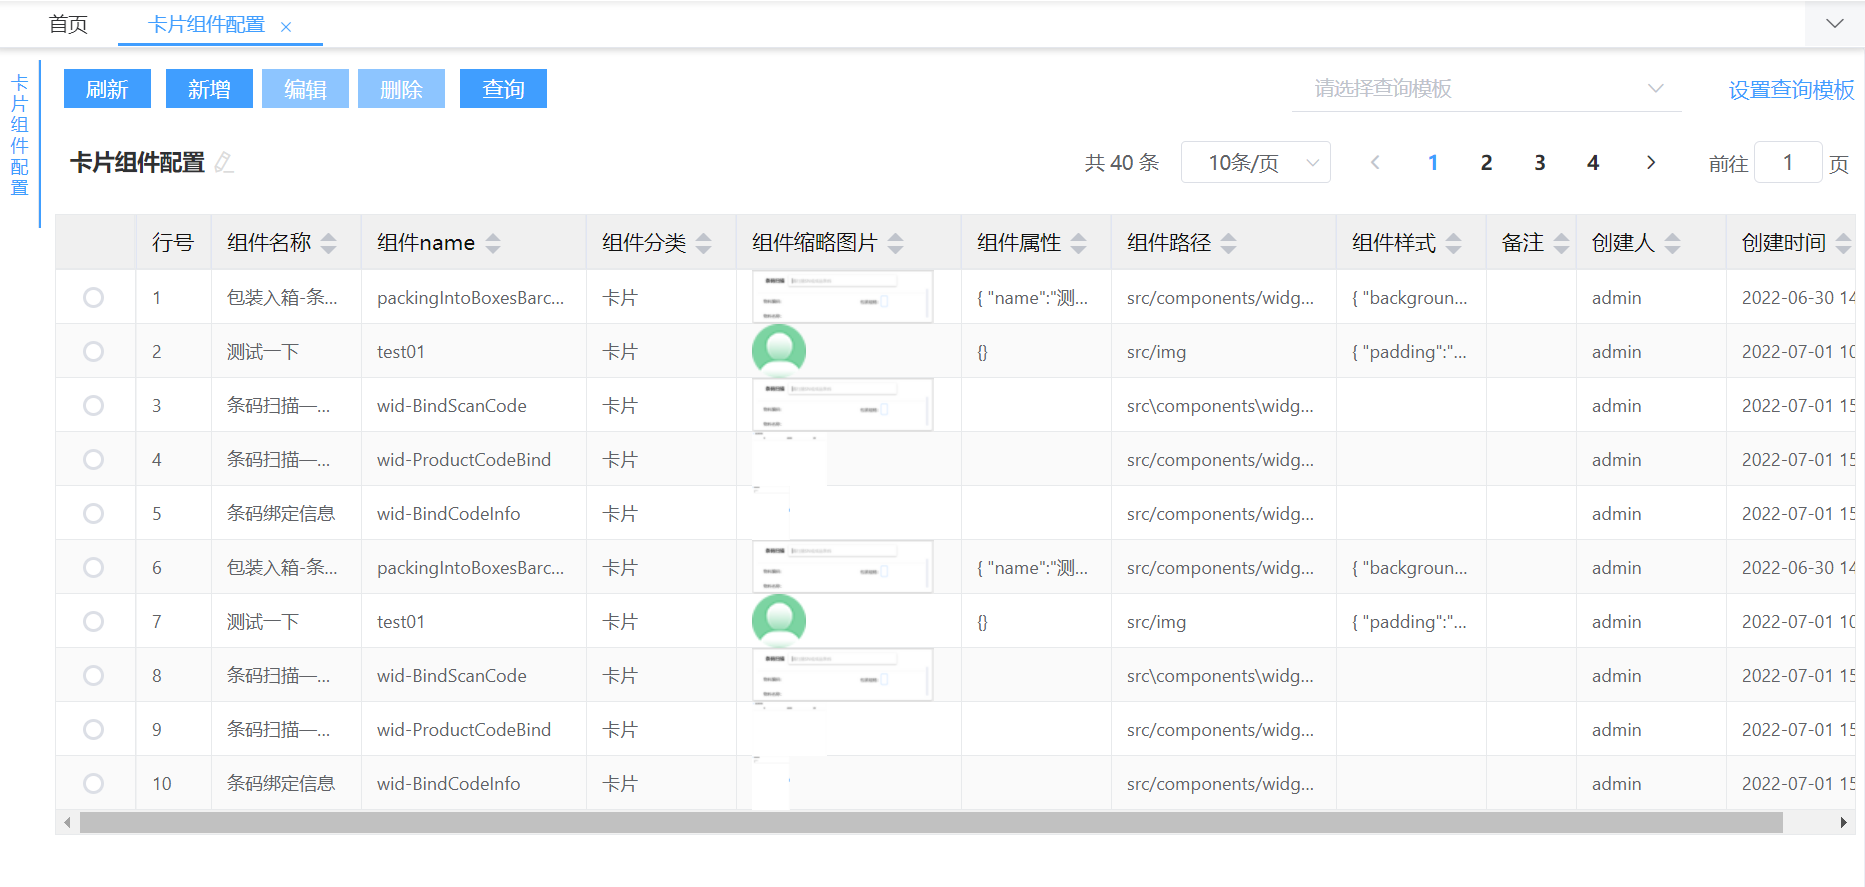Go to page 2
The width and height of the screenshot is (1865, 887).
pyautogui.click(x=1486, y=162)
